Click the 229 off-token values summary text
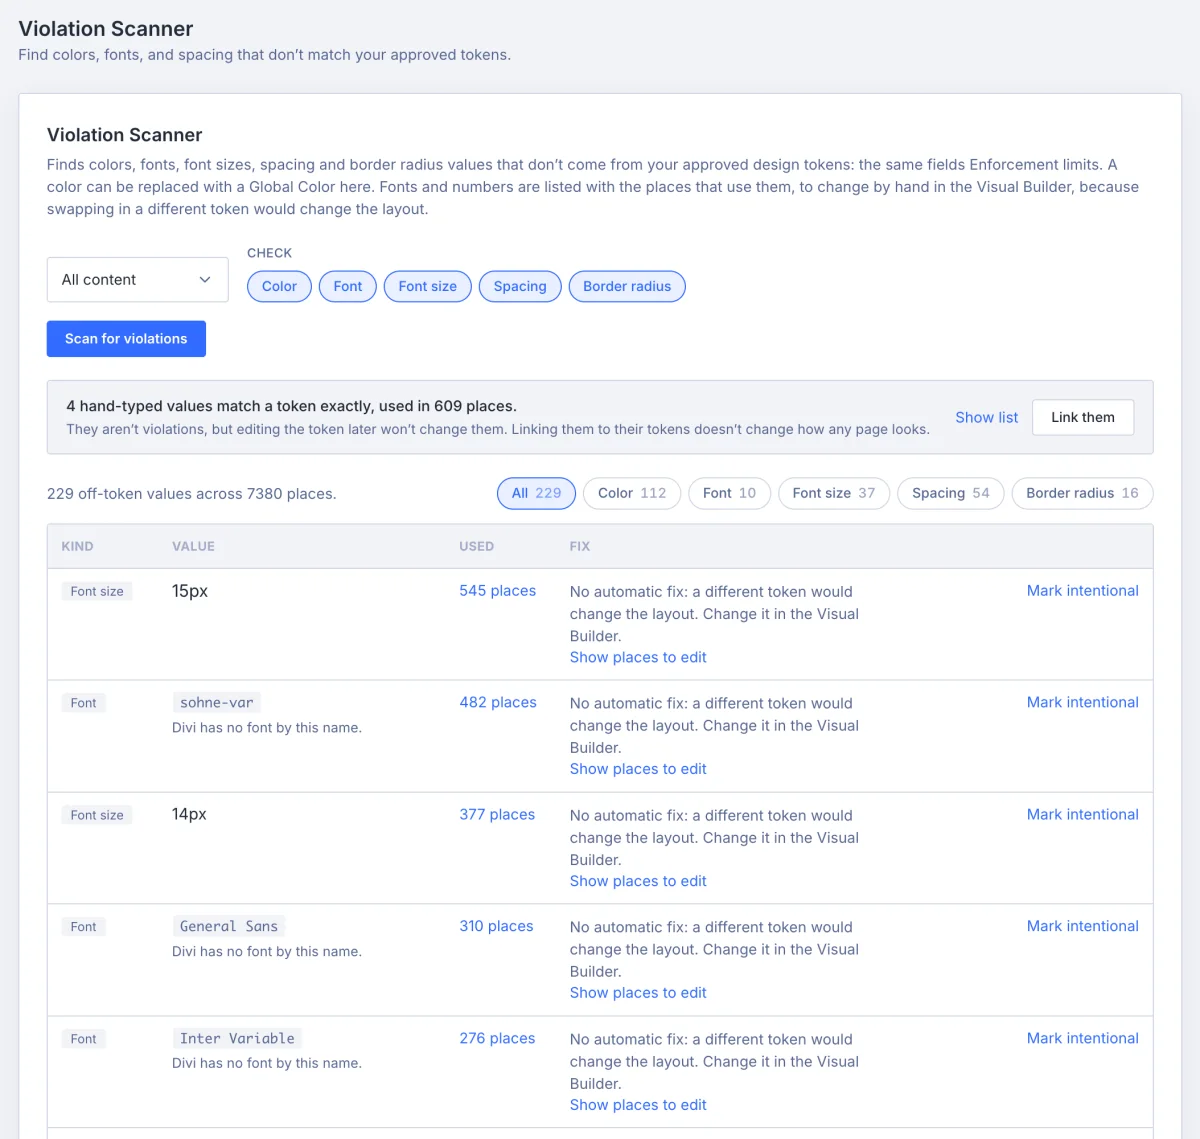The height and width of the screenshot is (1139, 1200). click(192, 494)
